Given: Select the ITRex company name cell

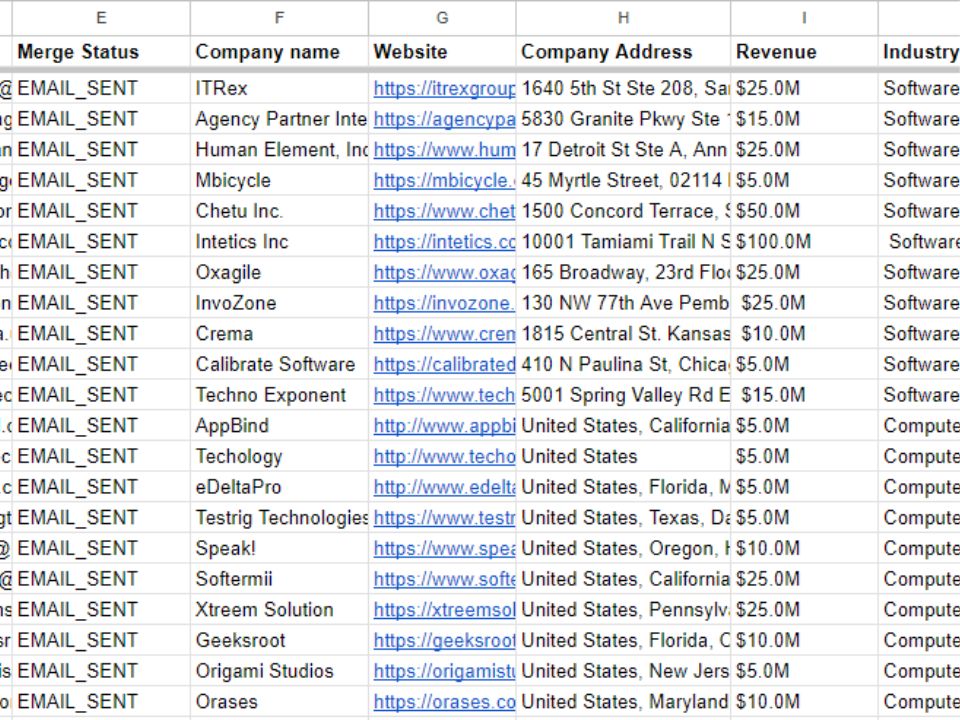Looking at the screenshot, I should click(279, 89).
